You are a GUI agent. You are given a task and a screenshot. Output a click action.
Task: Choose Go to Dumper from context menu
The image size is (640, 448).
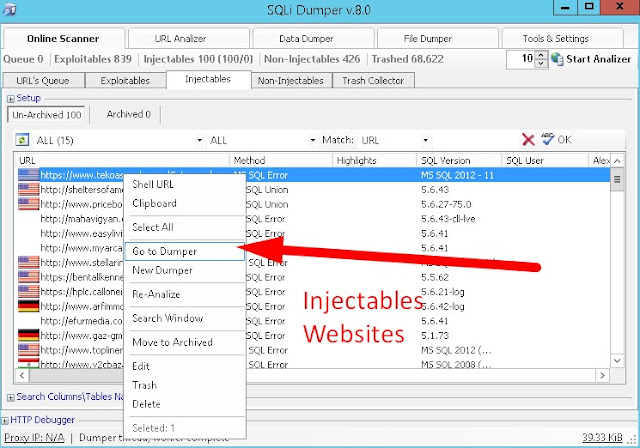click(184, 251)
